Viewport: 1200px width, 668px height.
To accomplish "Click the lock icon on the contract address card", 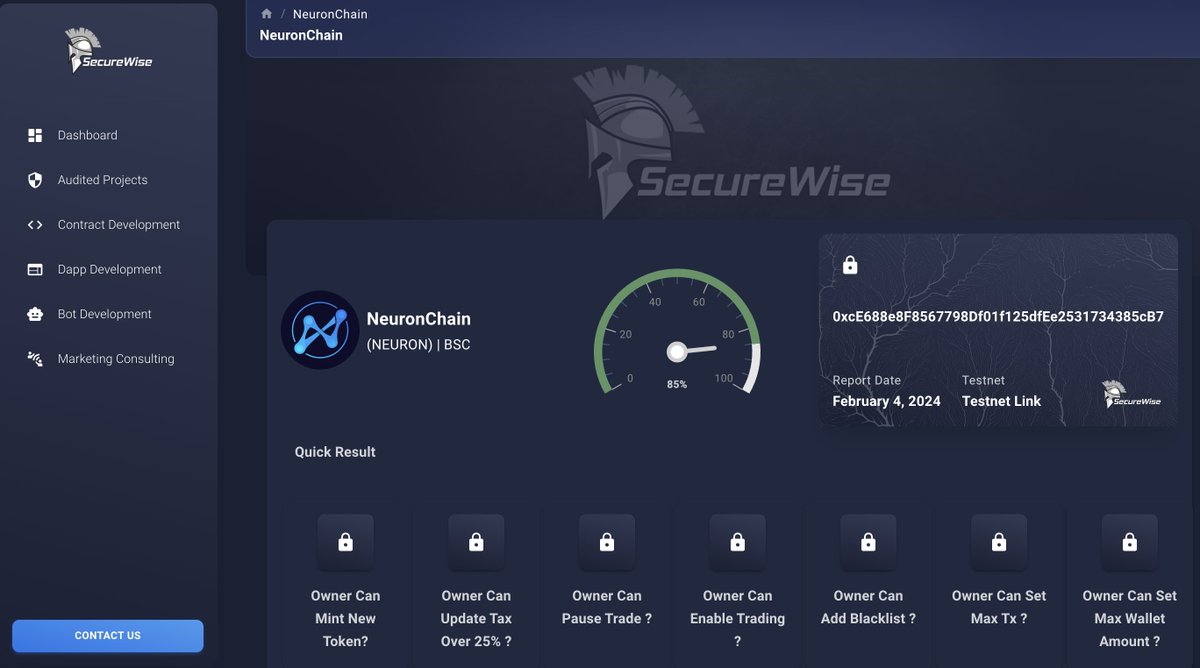I will tap(850, 265).
